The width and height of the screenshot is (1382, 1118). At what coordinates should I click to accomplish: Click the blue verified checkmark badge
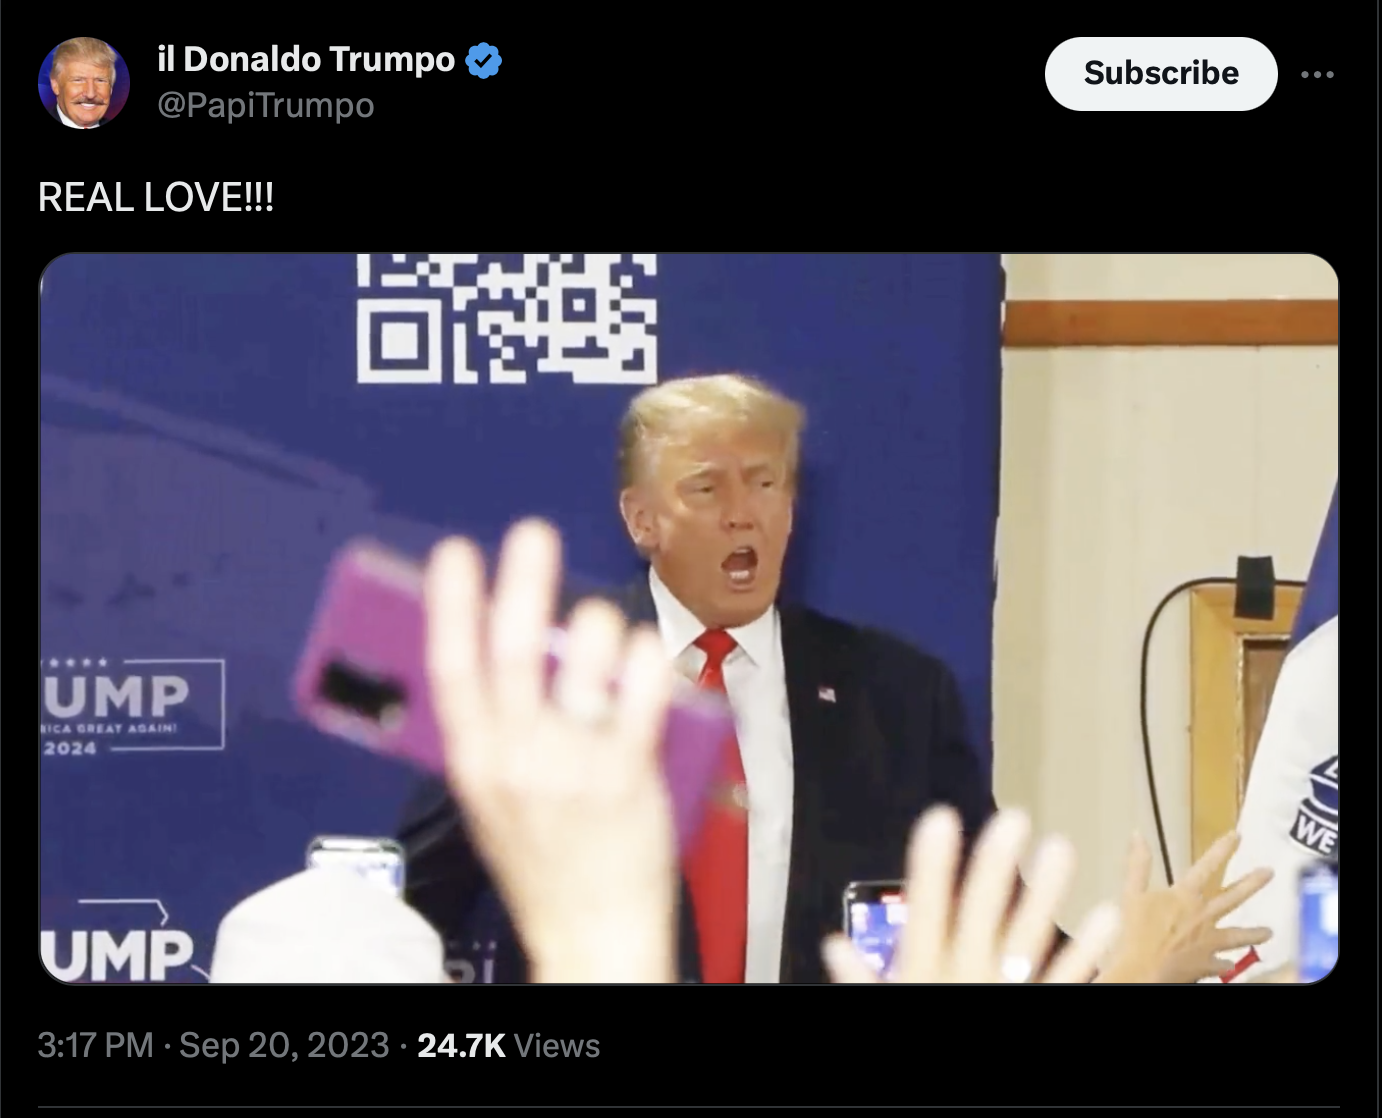(x=484, y=61)
